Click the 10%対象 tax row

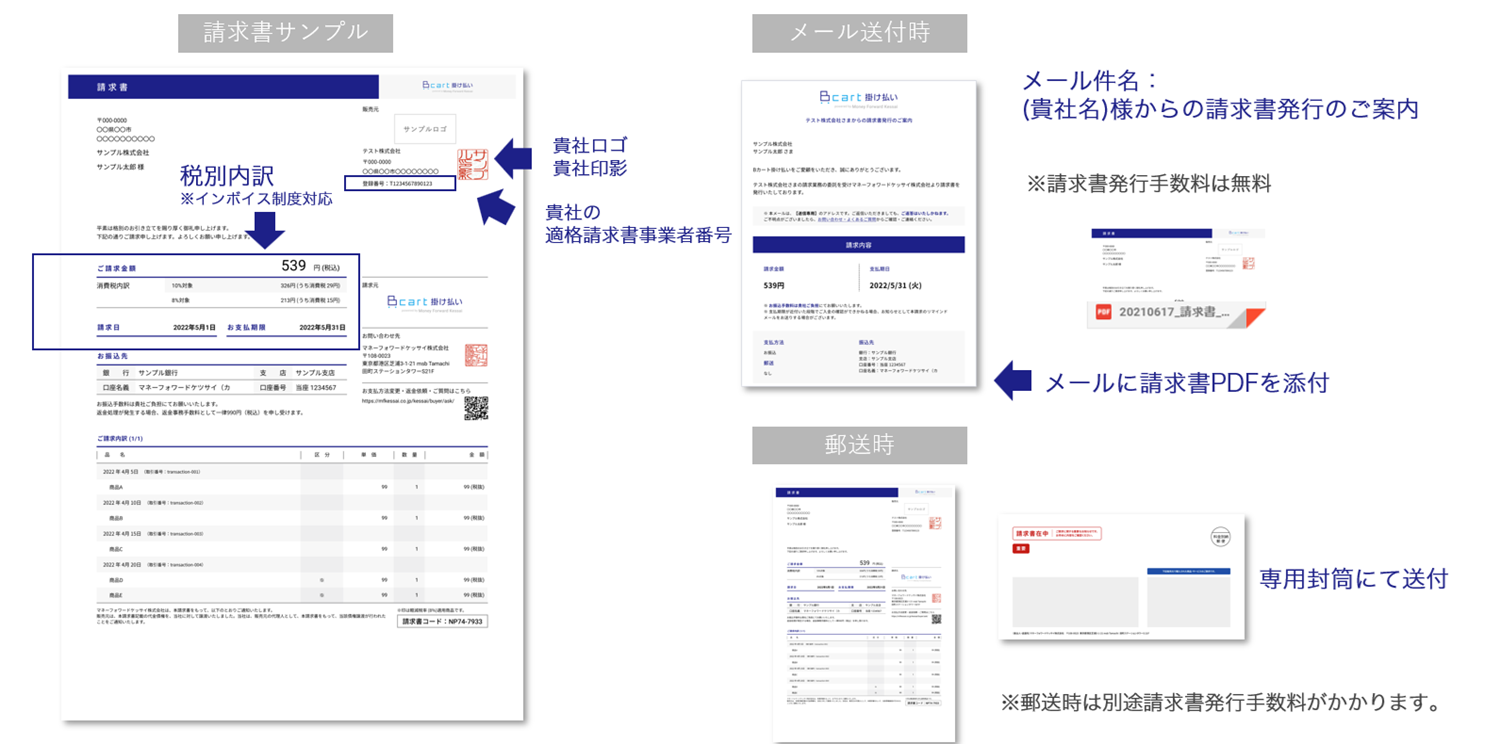[257, 285]
